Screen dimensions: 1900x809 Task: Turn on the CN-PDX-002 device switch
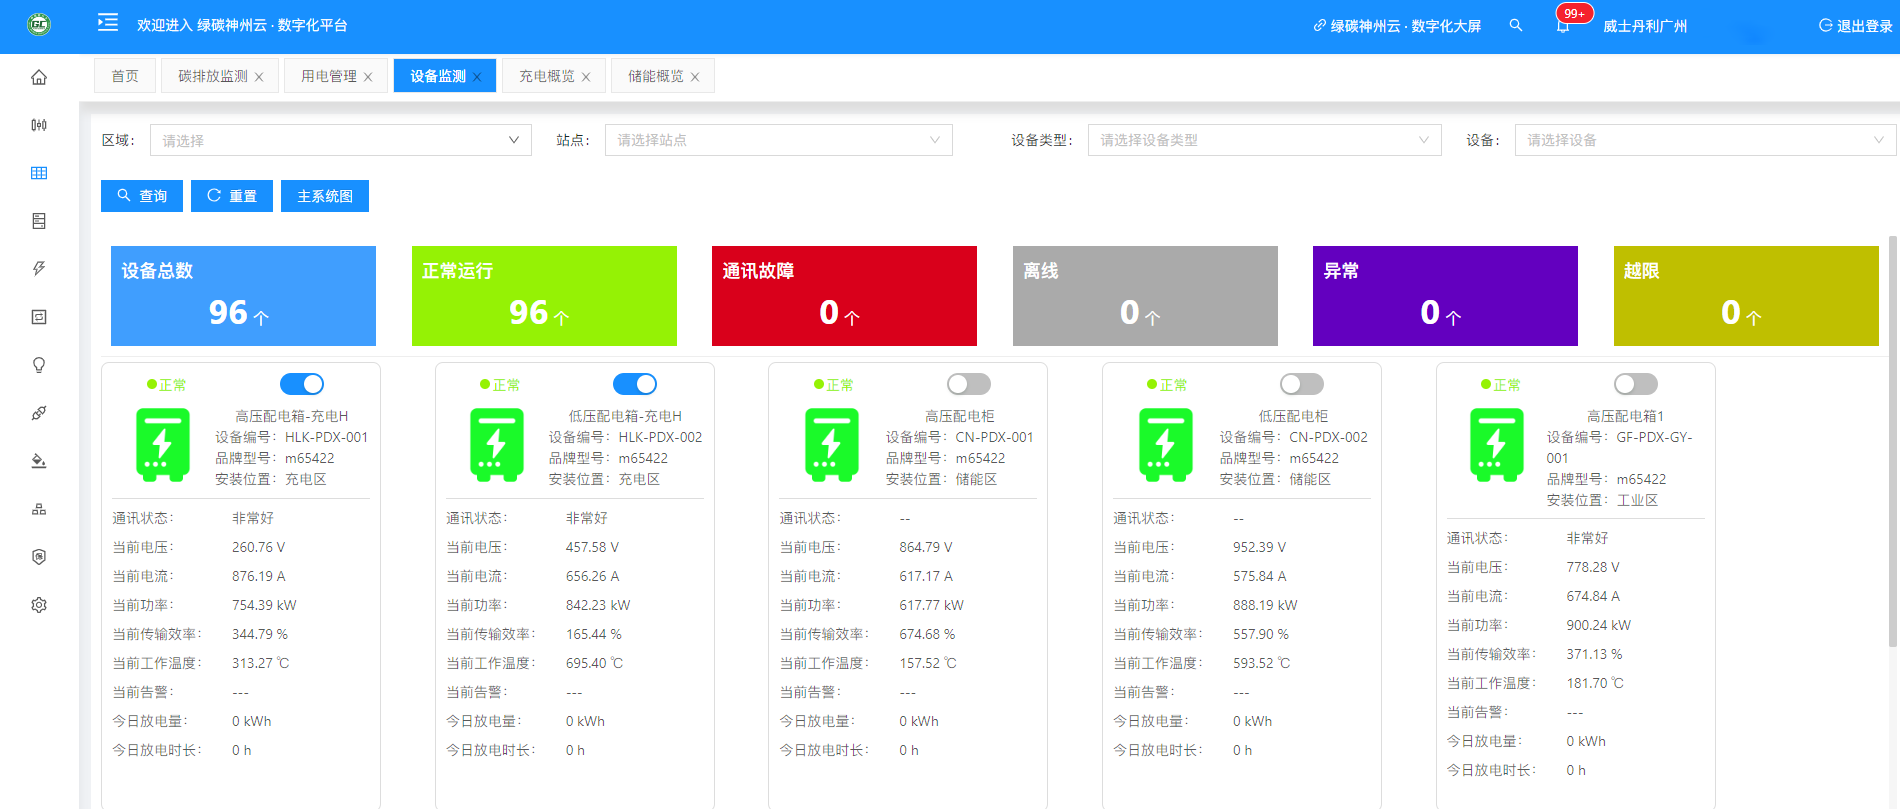pos(1302,384)
